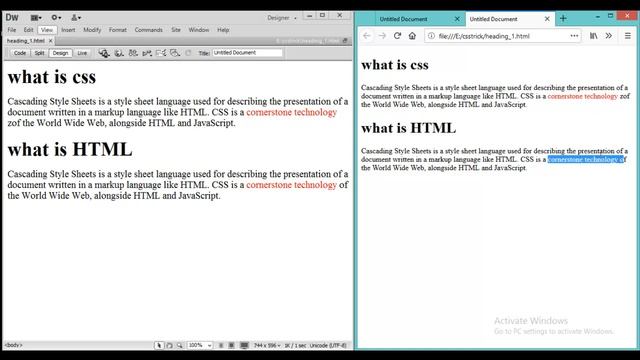Choose the Zoom tool in status bar

179,345
